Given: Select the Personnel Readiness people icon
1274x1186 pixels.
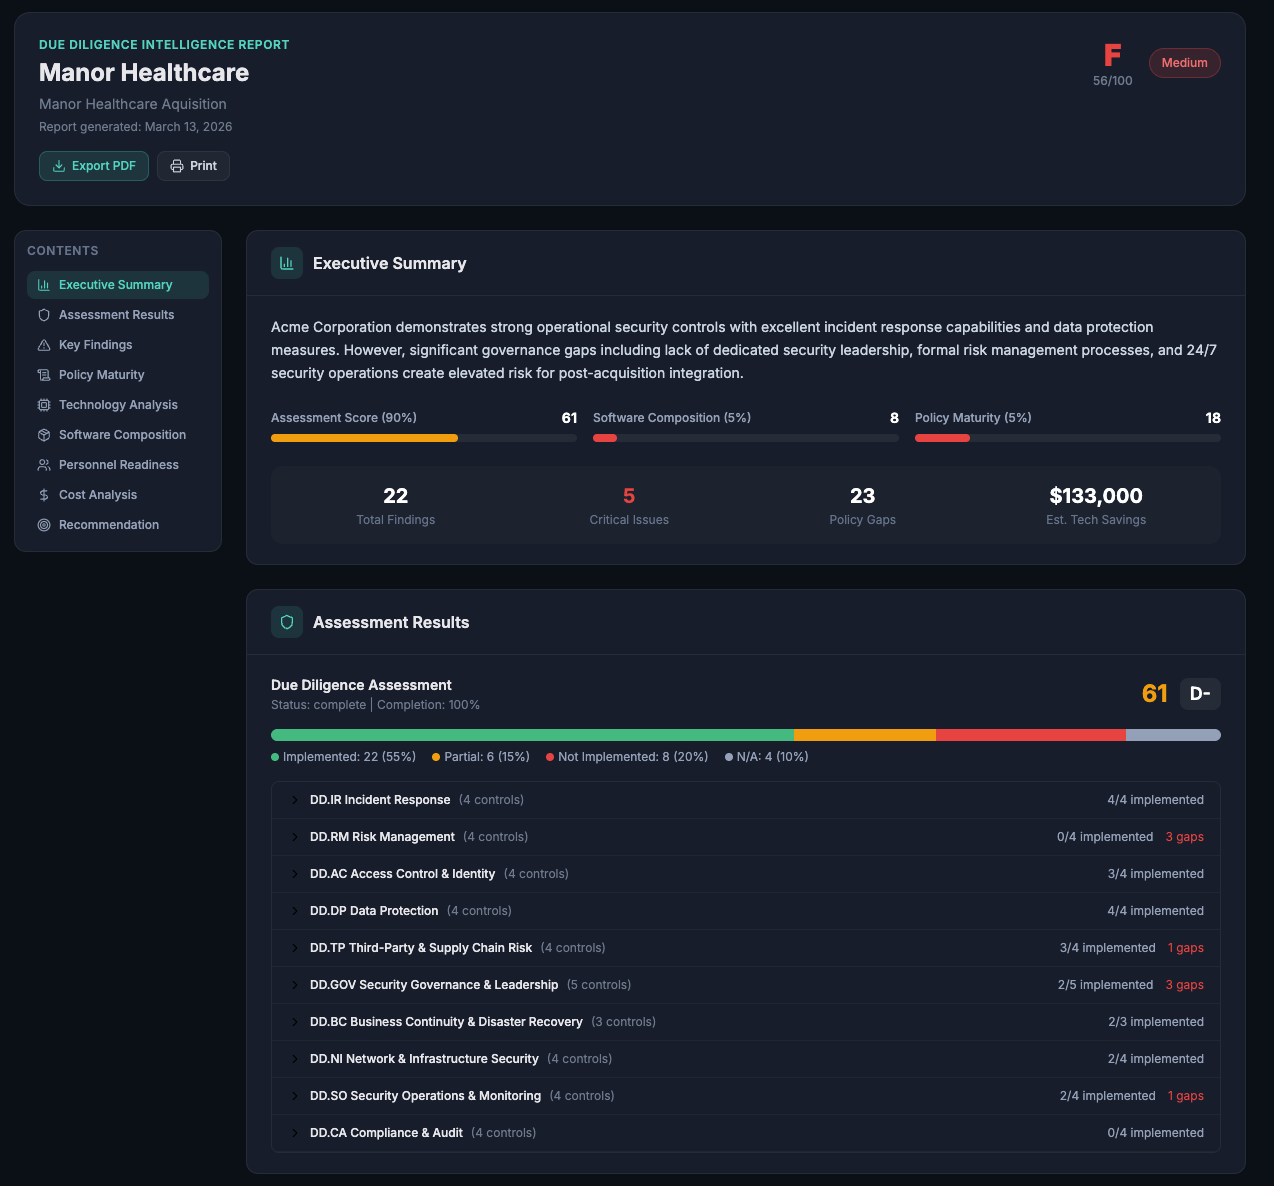Looking at the screenshot, I should pyautogui.click(x=44, y=464).
